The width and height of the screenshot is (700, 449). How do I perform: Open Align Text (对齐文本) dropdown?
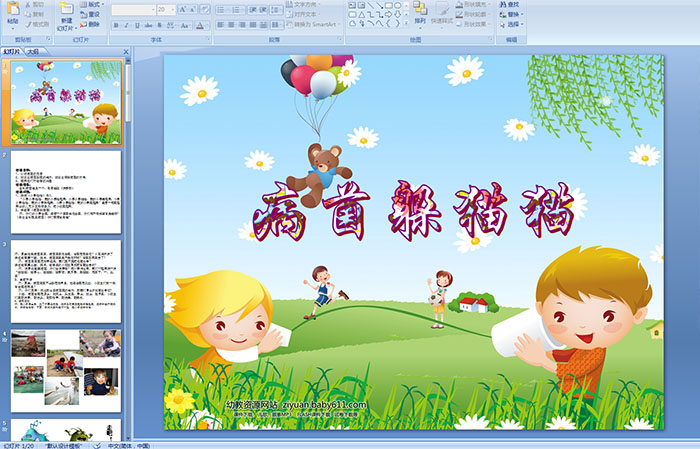point(303,14)
